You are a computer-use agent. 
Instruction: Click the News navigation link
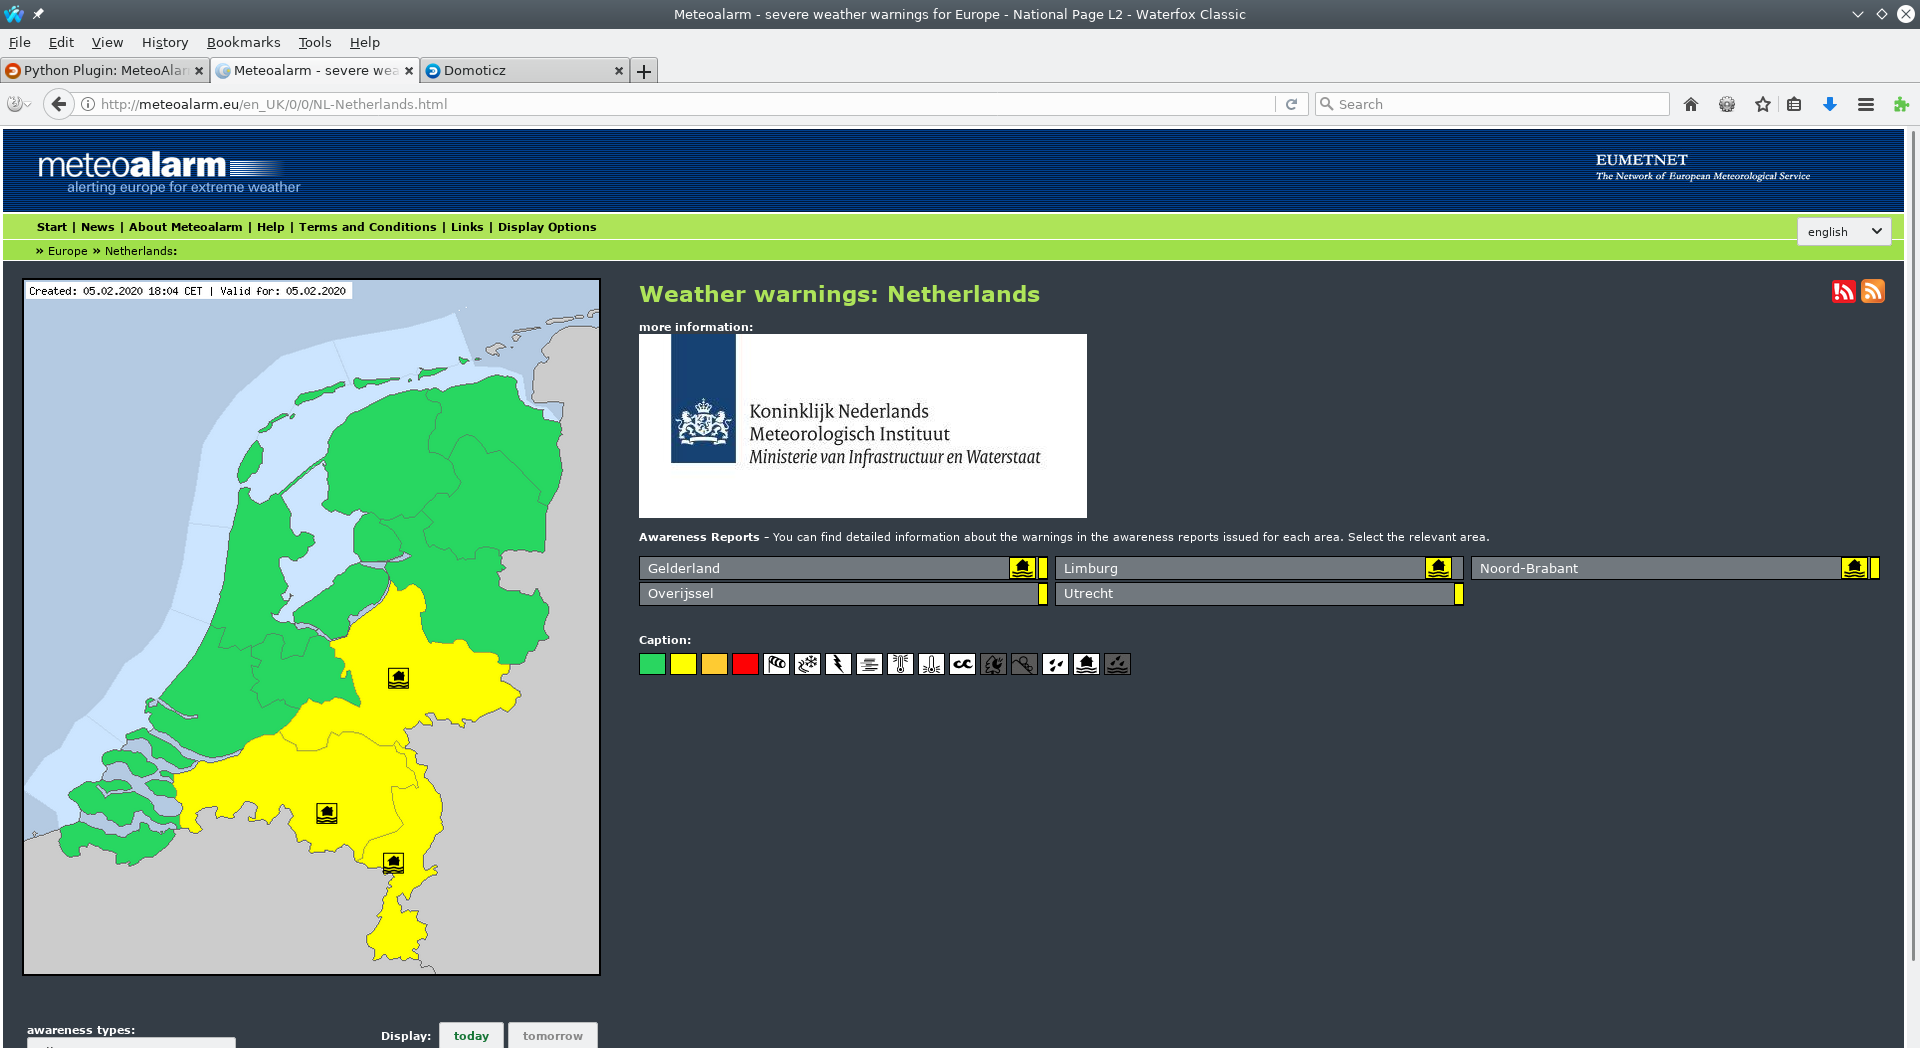[98, 227]
